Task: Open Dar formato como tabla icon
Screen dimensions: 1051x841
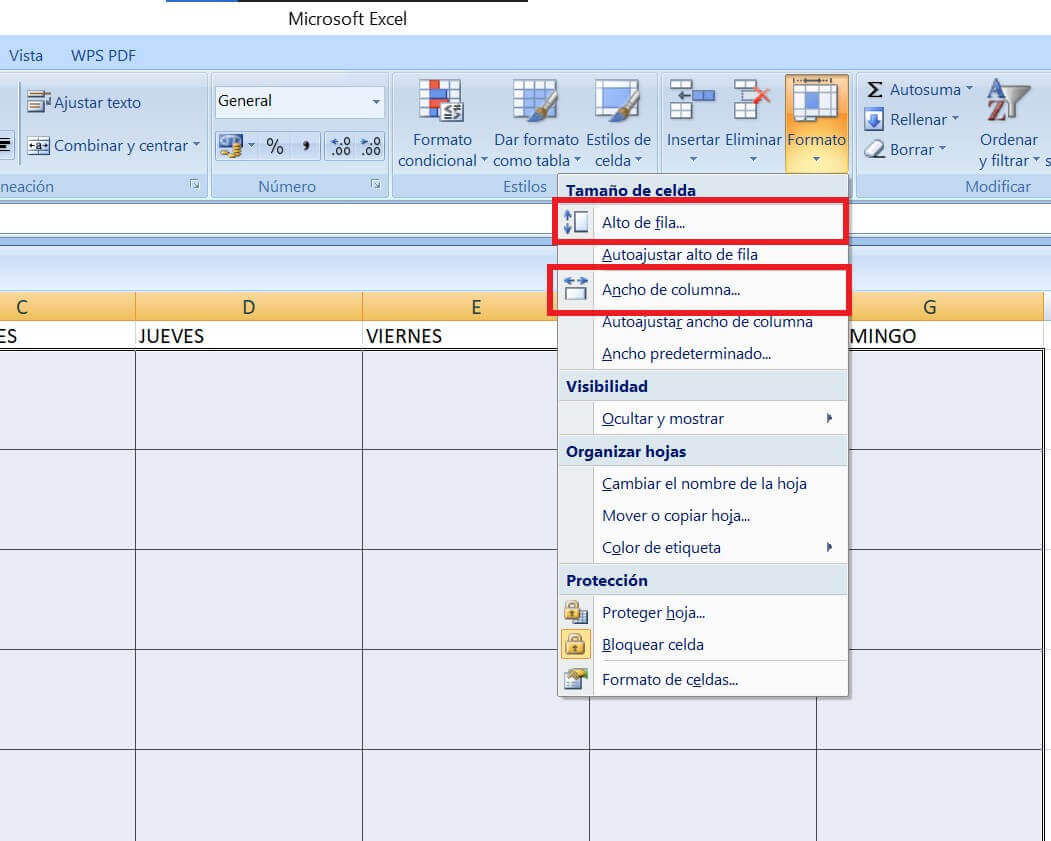Action: pyautogui.click(x=535, y=102)
